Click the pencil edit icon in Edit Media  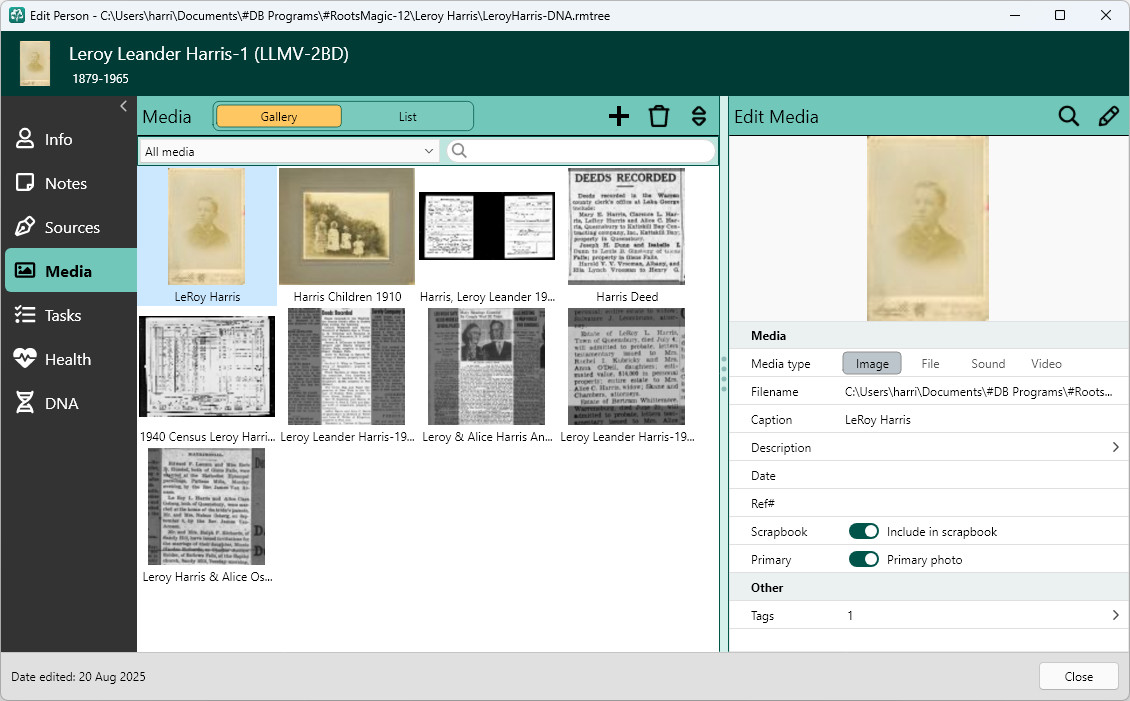[1108, 116]
